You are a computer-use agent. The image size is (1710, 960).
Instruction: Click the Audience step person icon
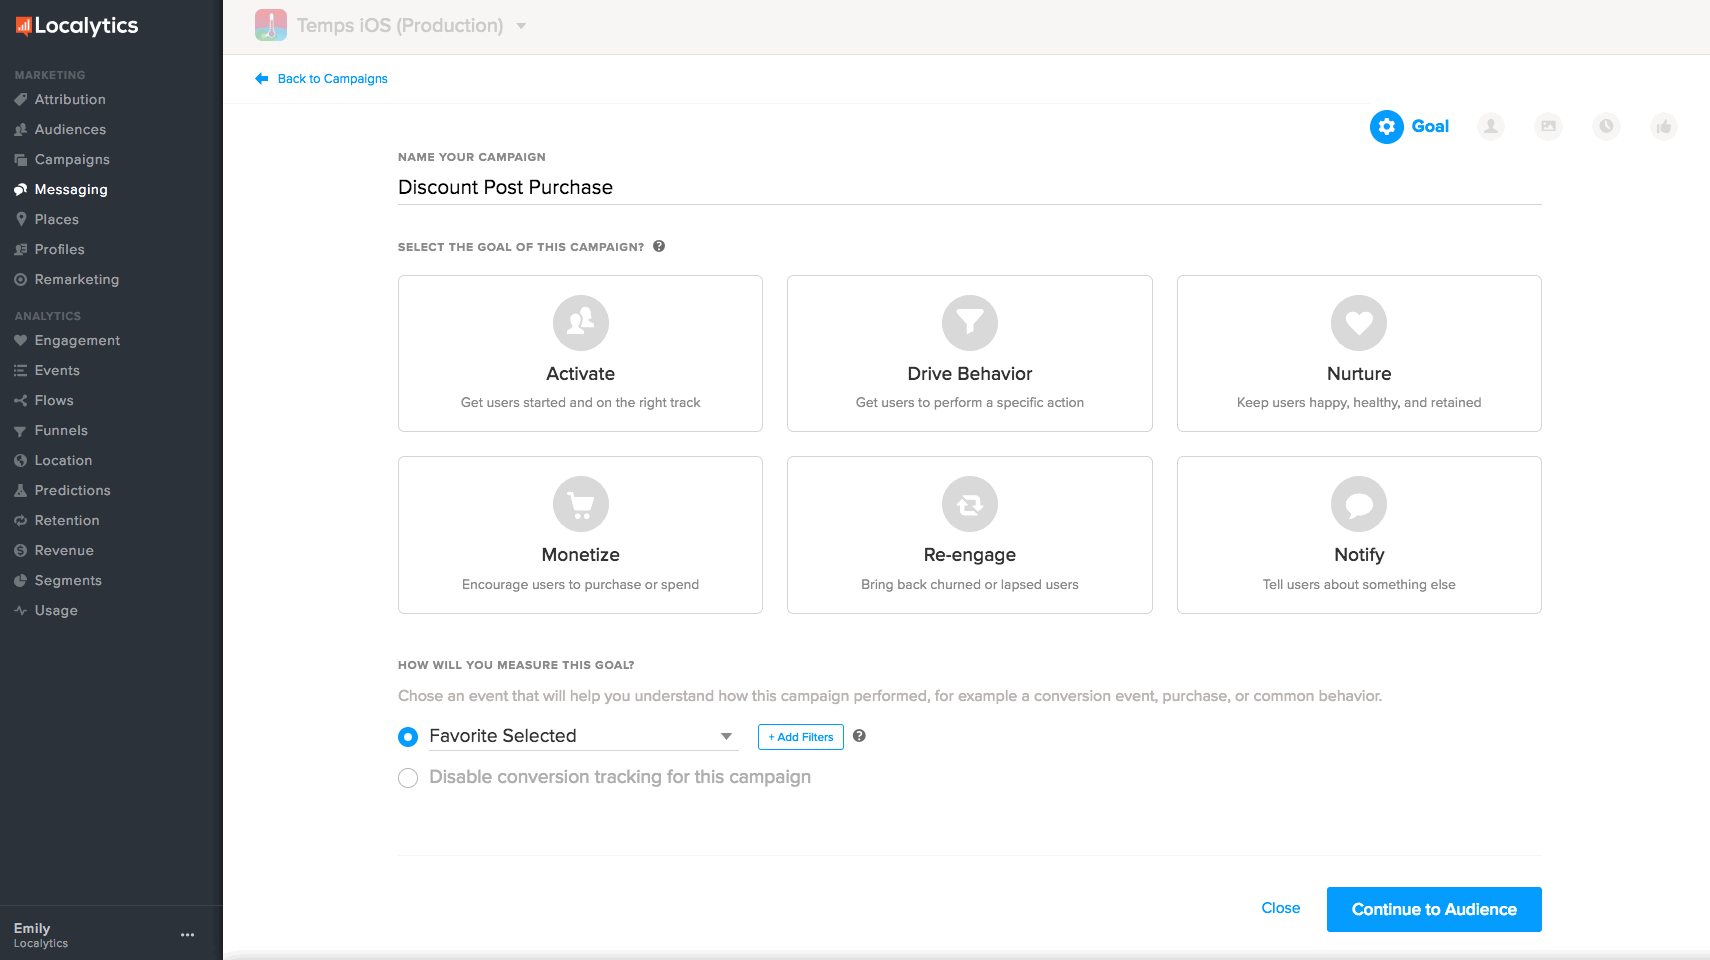coord(1490,126)
